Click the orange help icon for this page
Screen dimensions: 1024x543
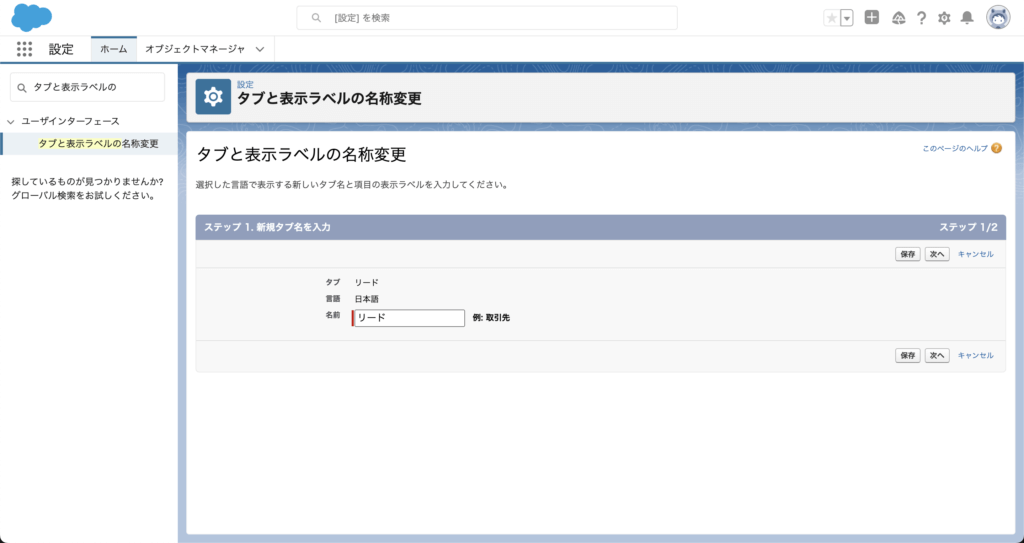[x=996, y=148]
